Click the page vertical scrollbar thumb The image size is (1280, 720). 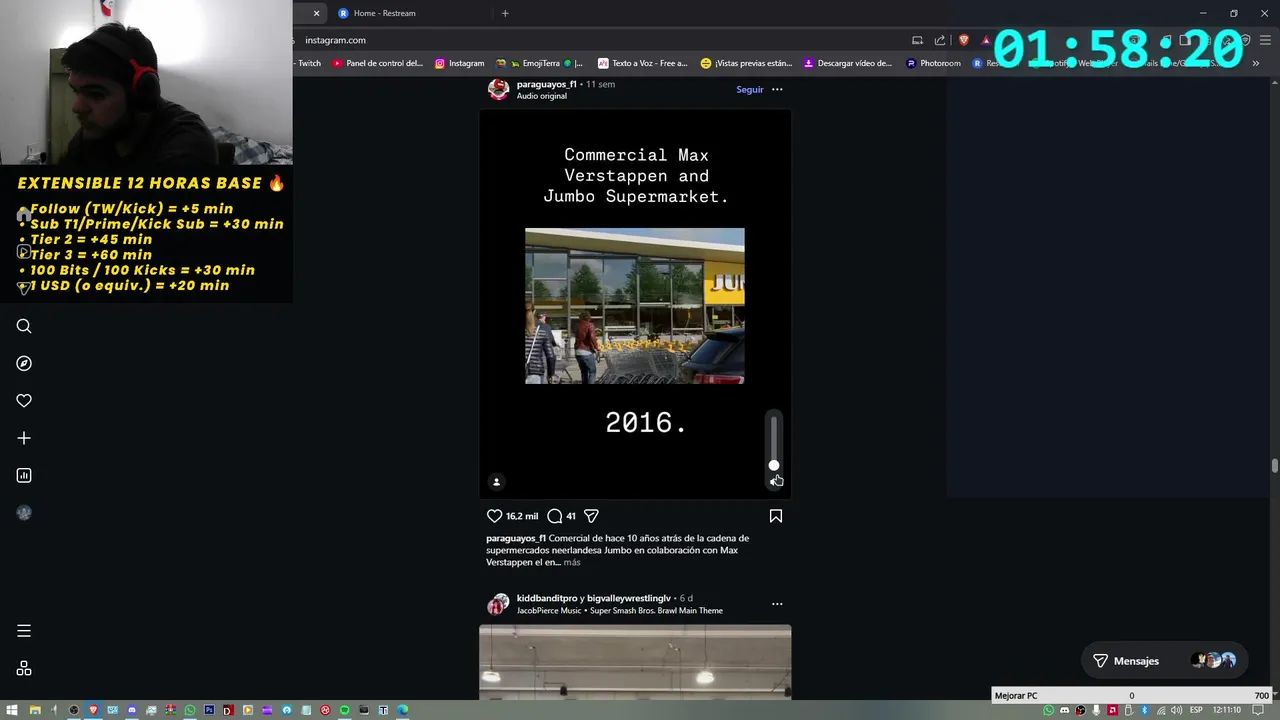point(1274,466)
